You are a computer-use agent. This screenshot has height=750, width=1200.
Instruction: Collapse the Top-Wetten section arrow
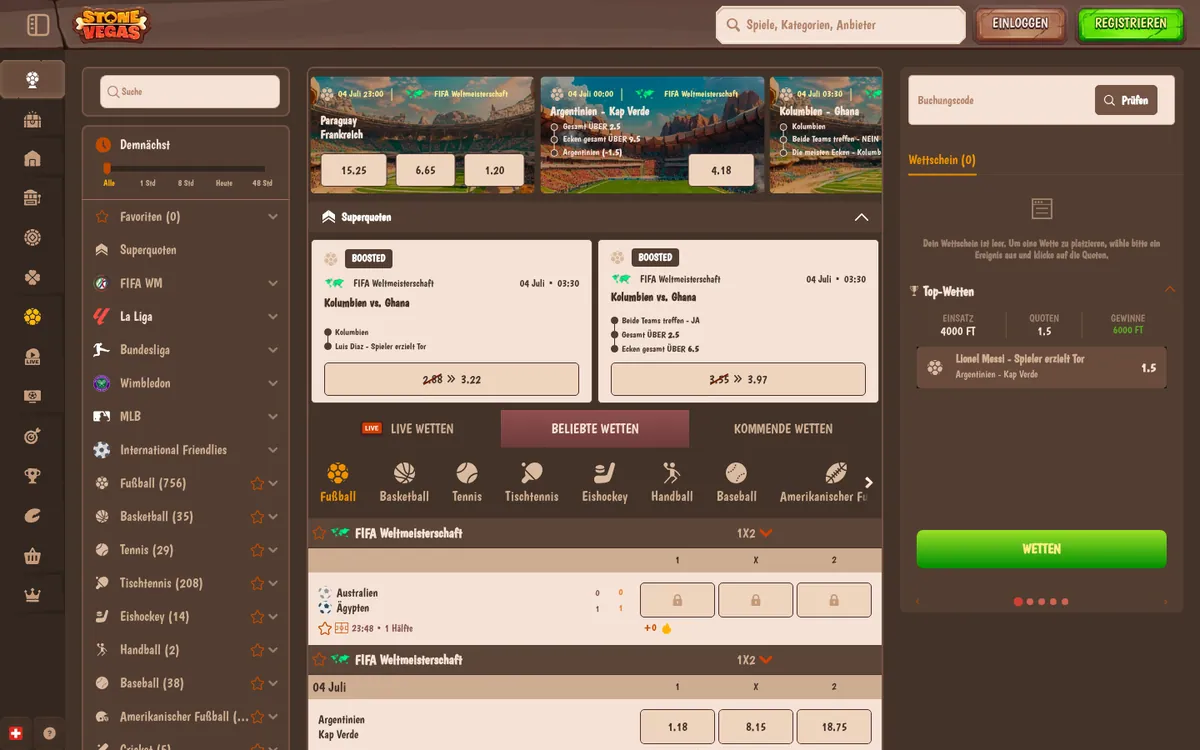(1170, 291)
